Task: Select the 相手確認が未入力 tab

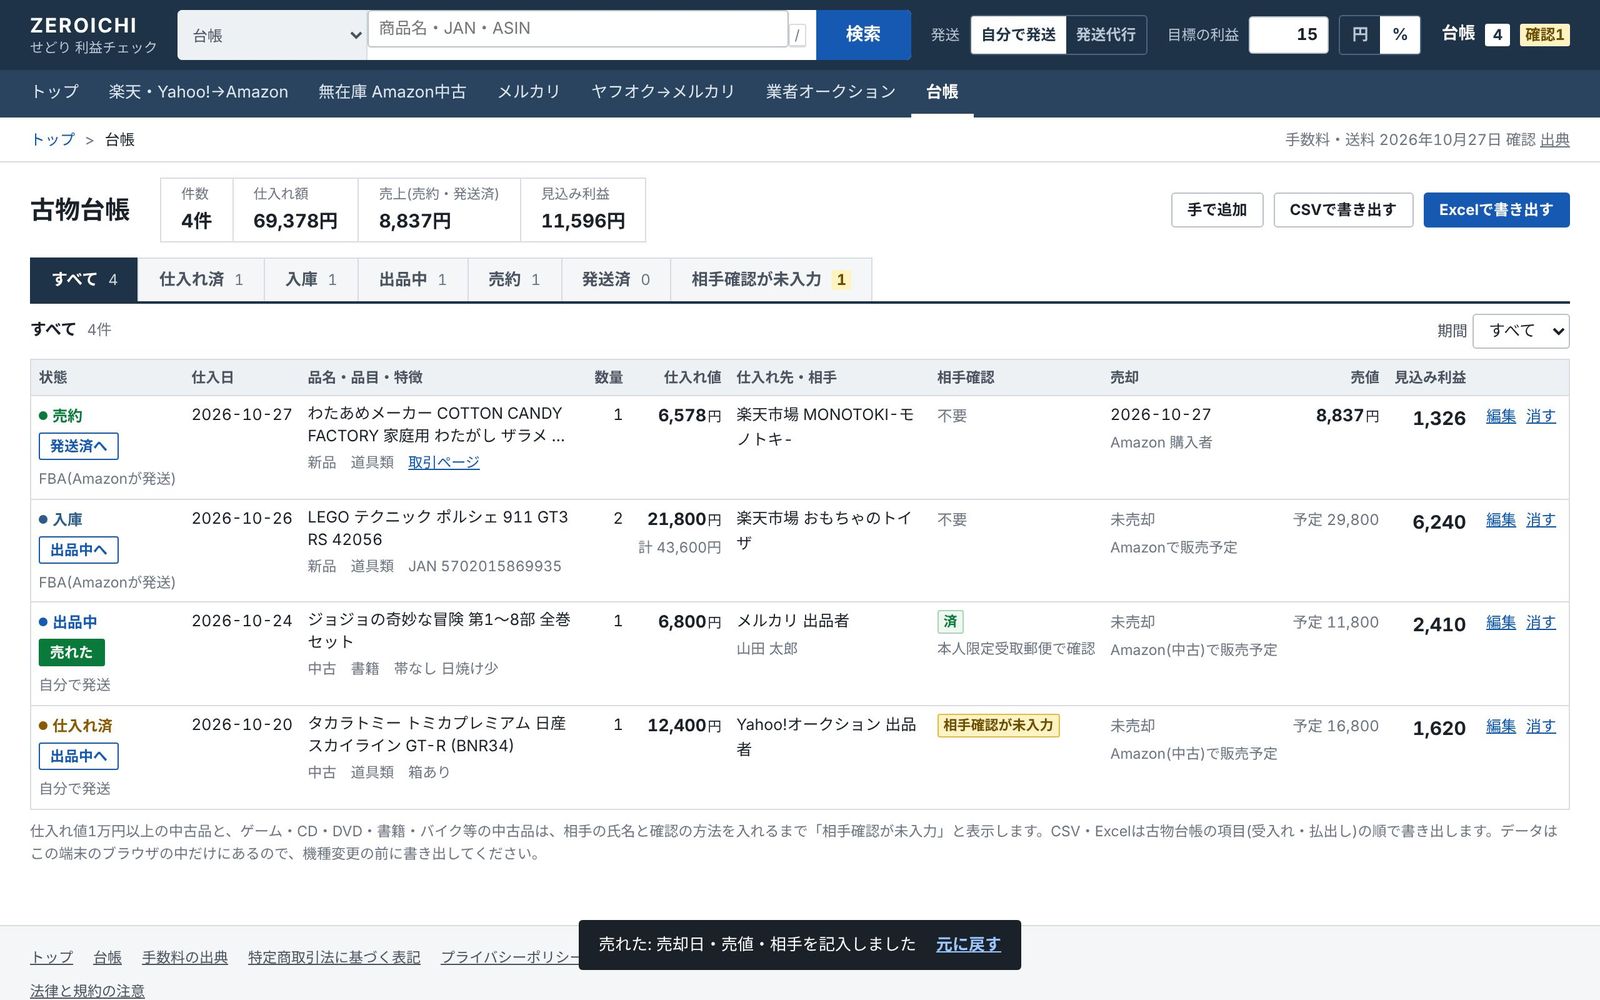Action: tap(771, 280)
